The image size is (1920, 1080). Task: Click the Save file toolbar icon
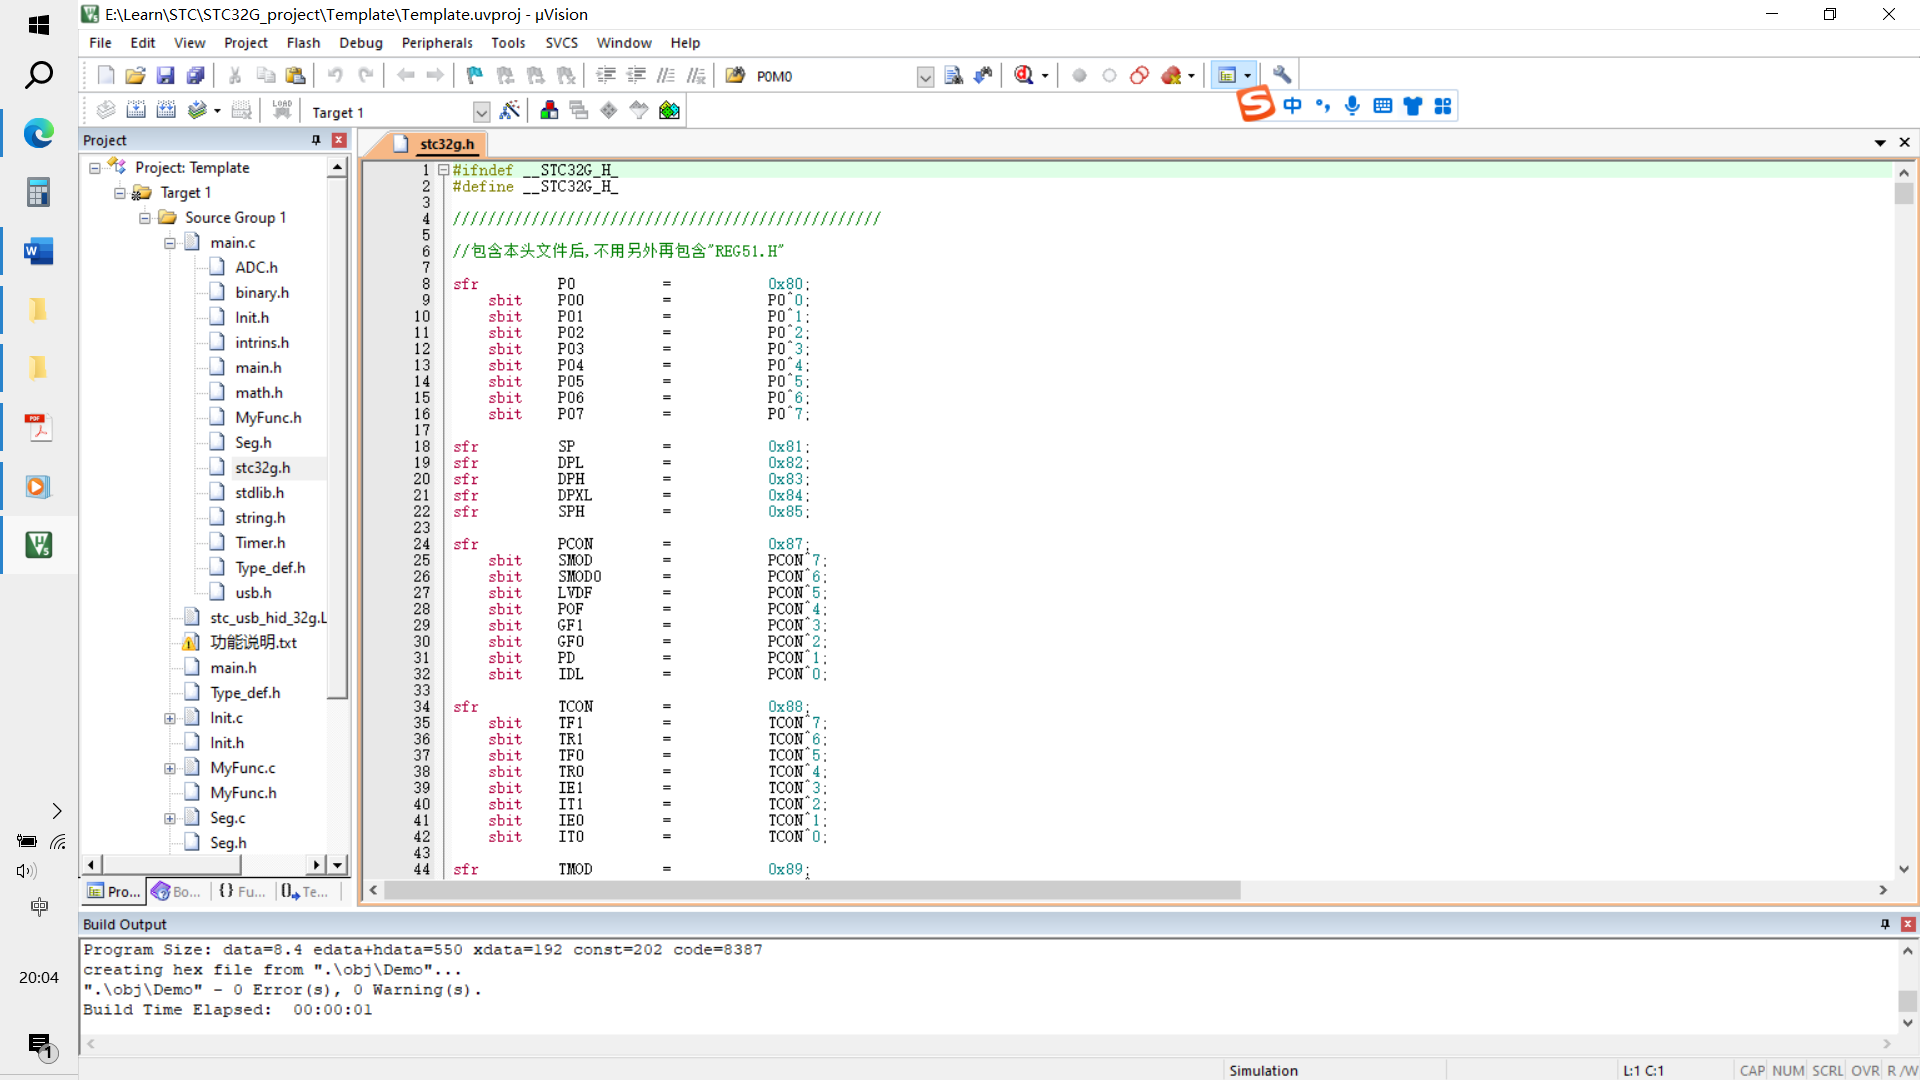(x=165, y=75)
